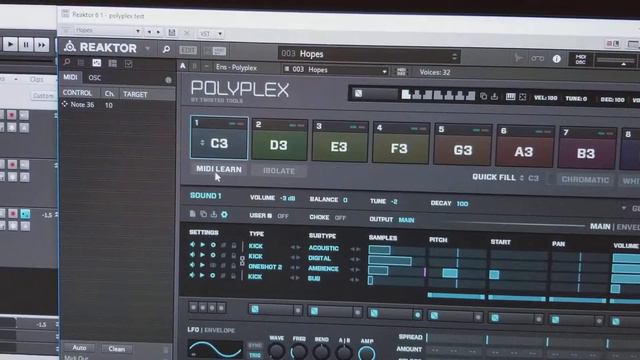Open the Quick Fill C3 note selector
This screenshot has width=640, height=360.
coord(529,178)
